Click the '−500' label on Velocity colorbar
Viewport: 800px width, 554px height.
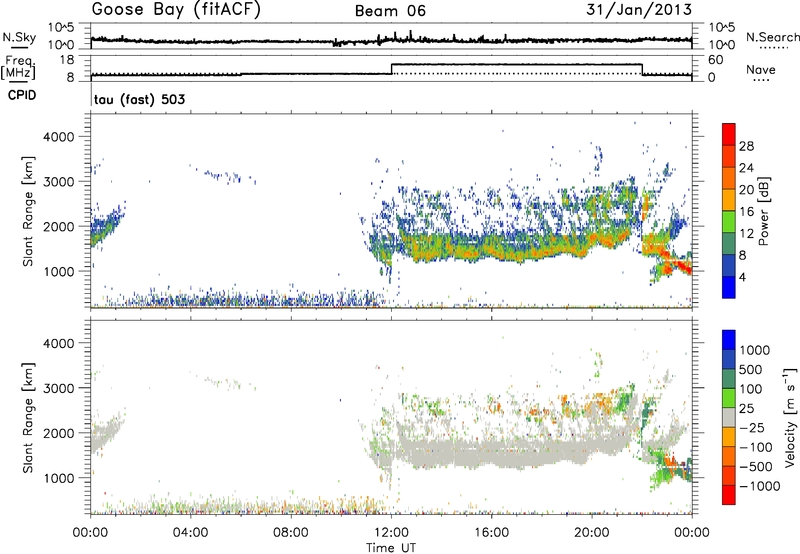(x=756, y=466)
